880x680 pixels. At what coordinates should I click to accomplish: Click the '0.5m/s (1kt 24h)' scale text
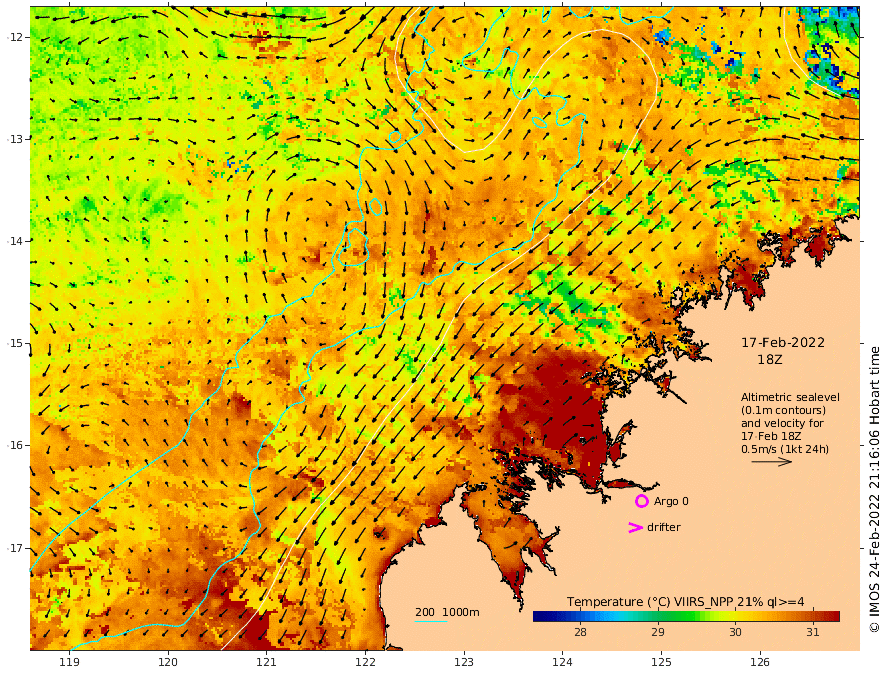pyautogui.click(x=785, y=449)
